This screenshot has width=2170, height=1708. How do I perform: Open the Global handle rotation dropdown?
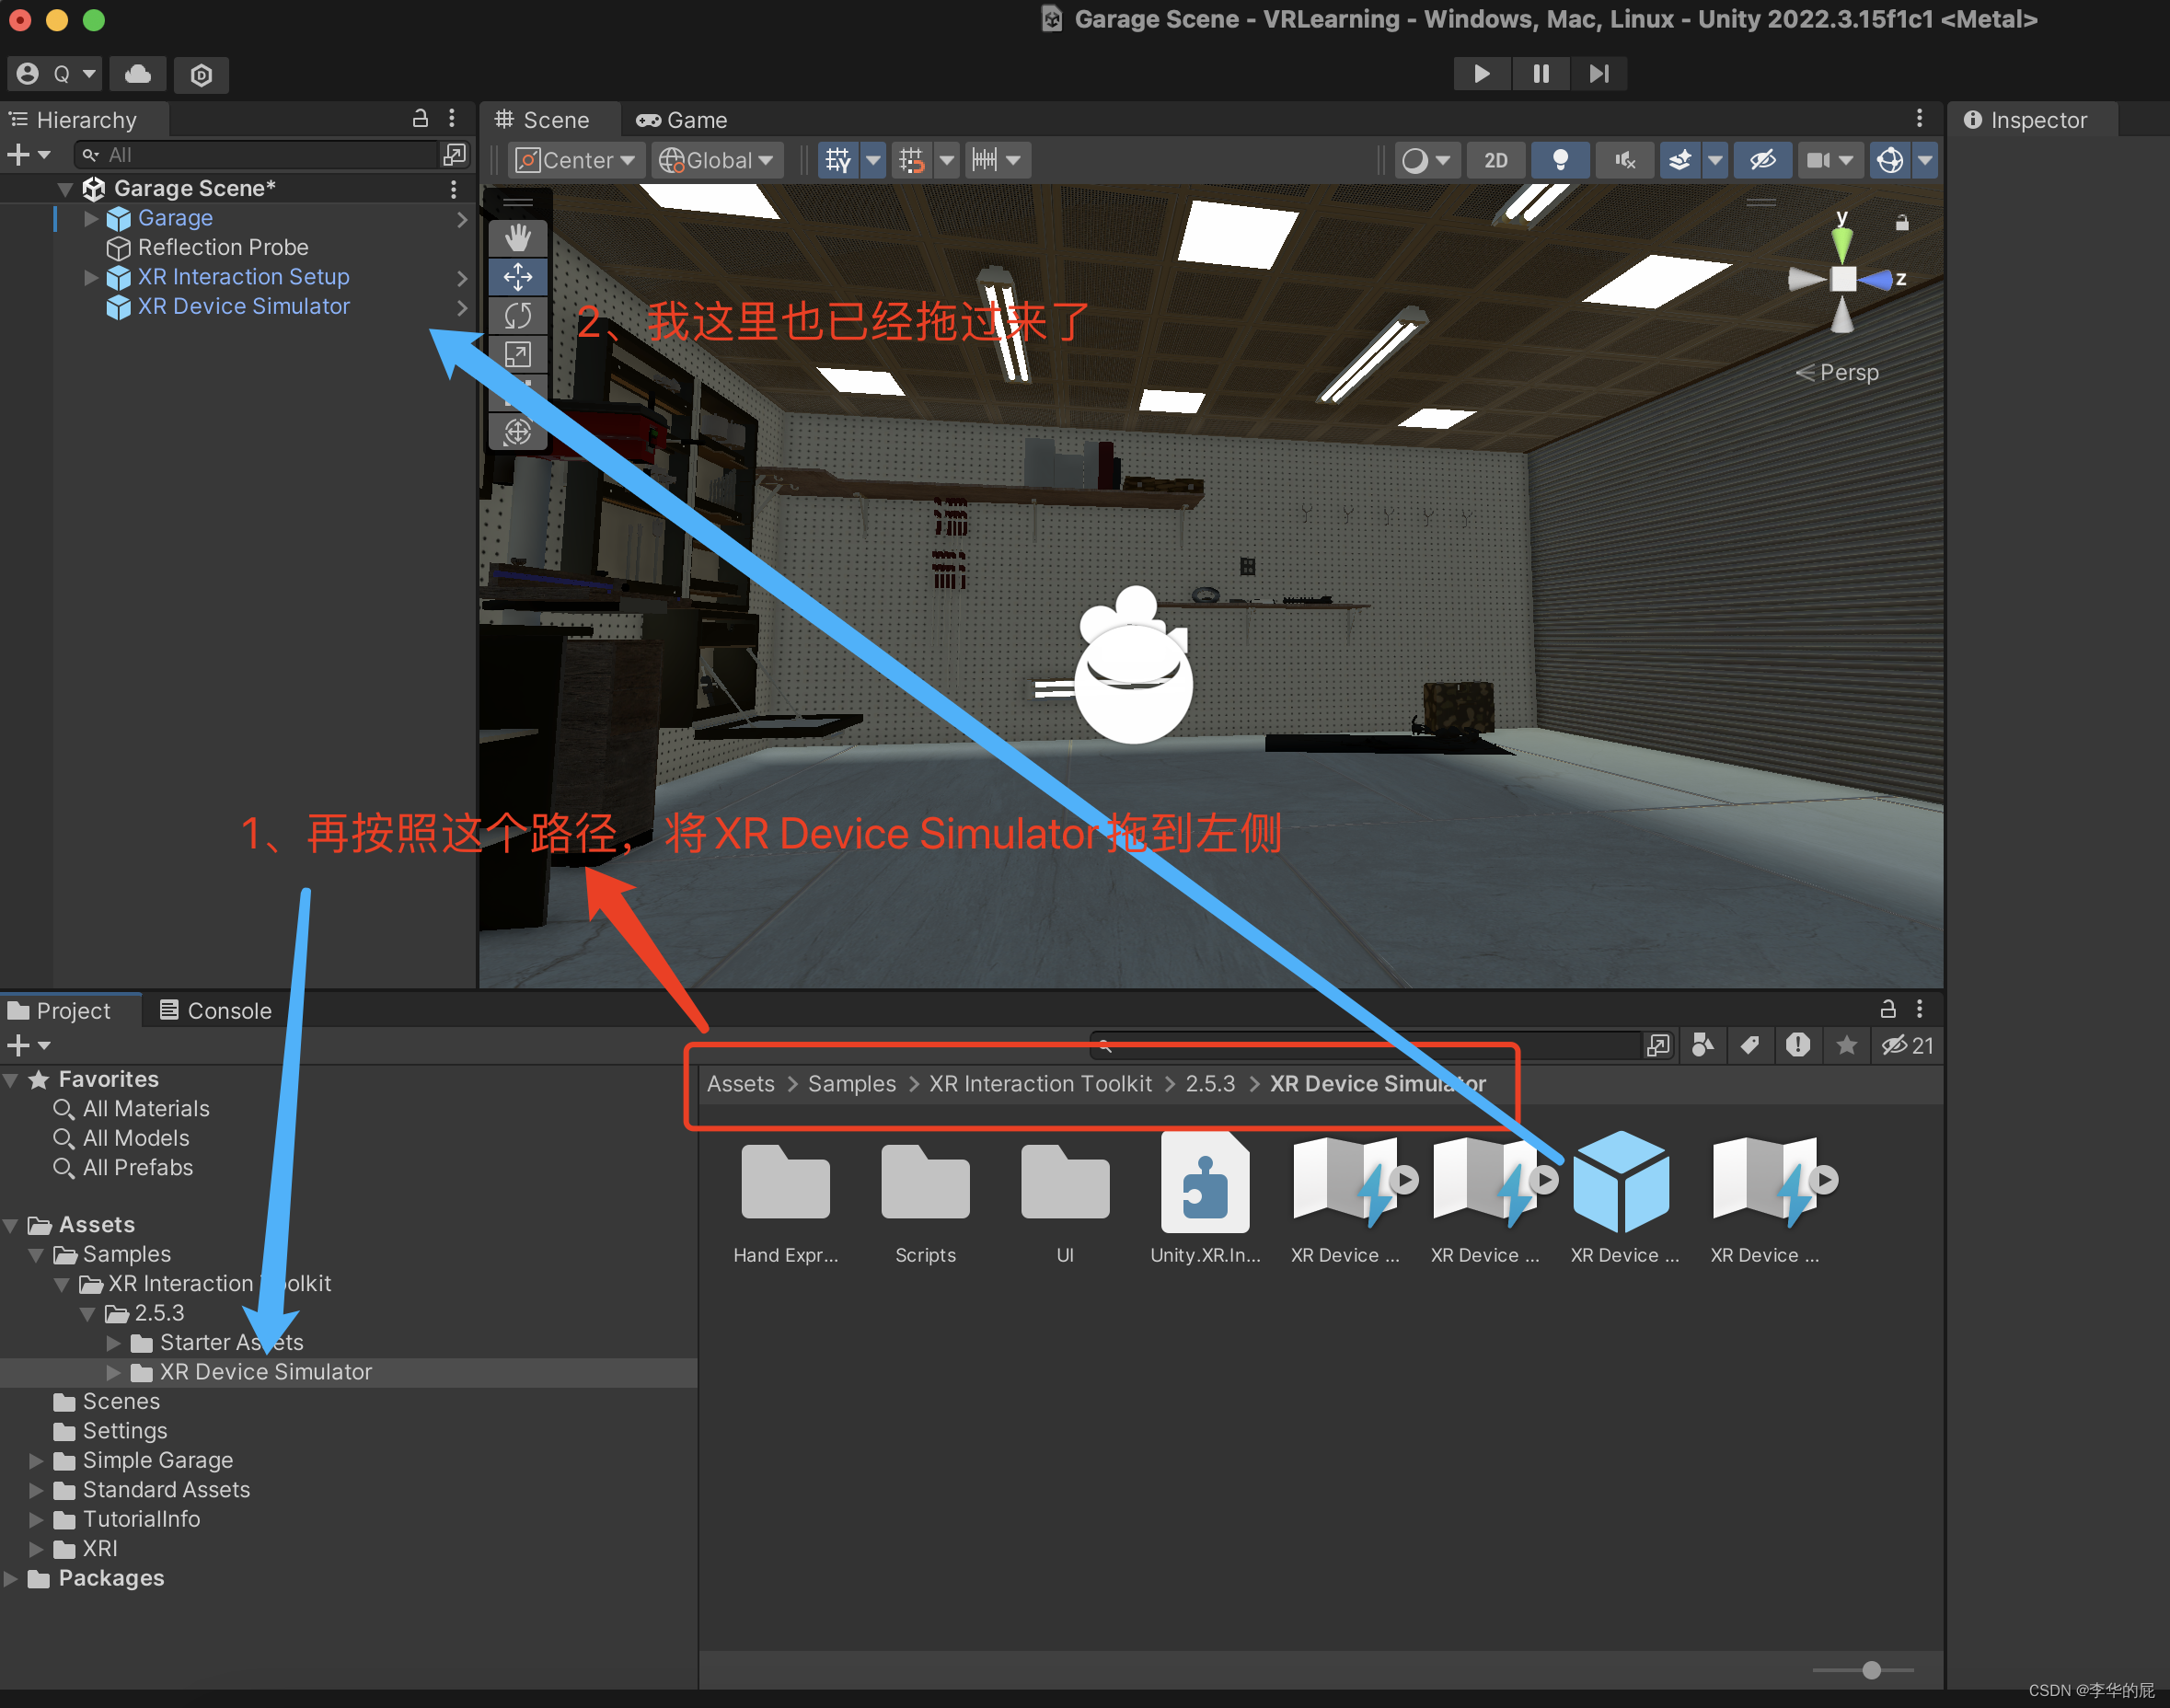click(x=716, y=160)
